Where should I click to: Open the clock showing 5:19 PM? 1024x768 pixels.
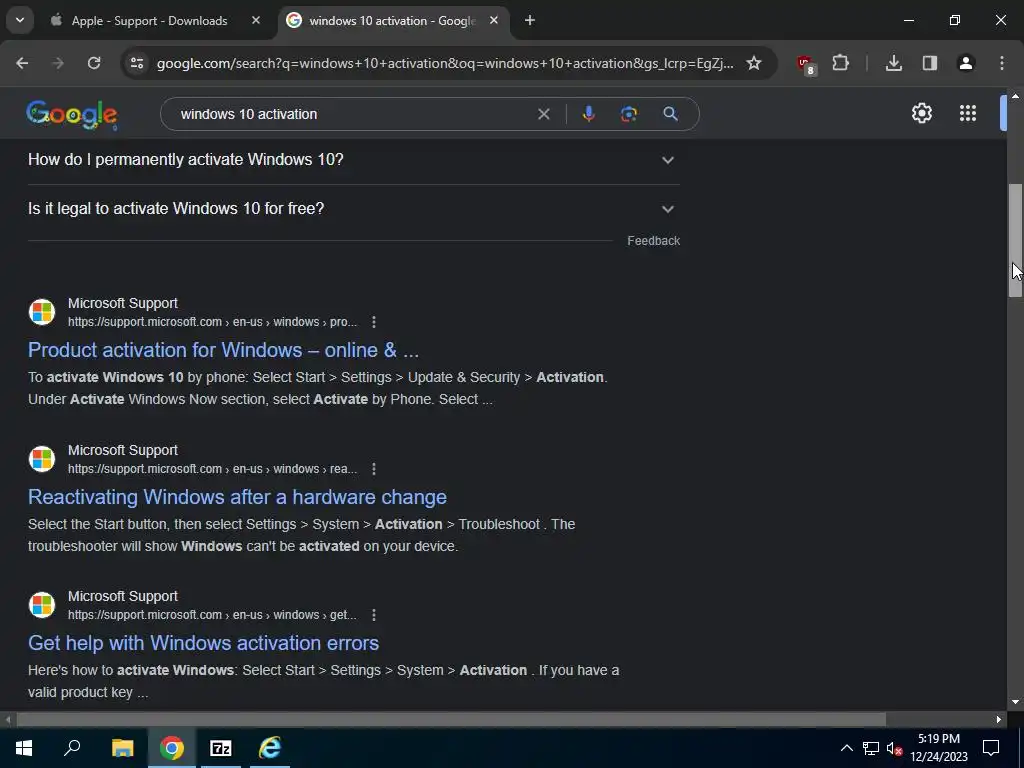pyautogui.click(x=939, y=748)
